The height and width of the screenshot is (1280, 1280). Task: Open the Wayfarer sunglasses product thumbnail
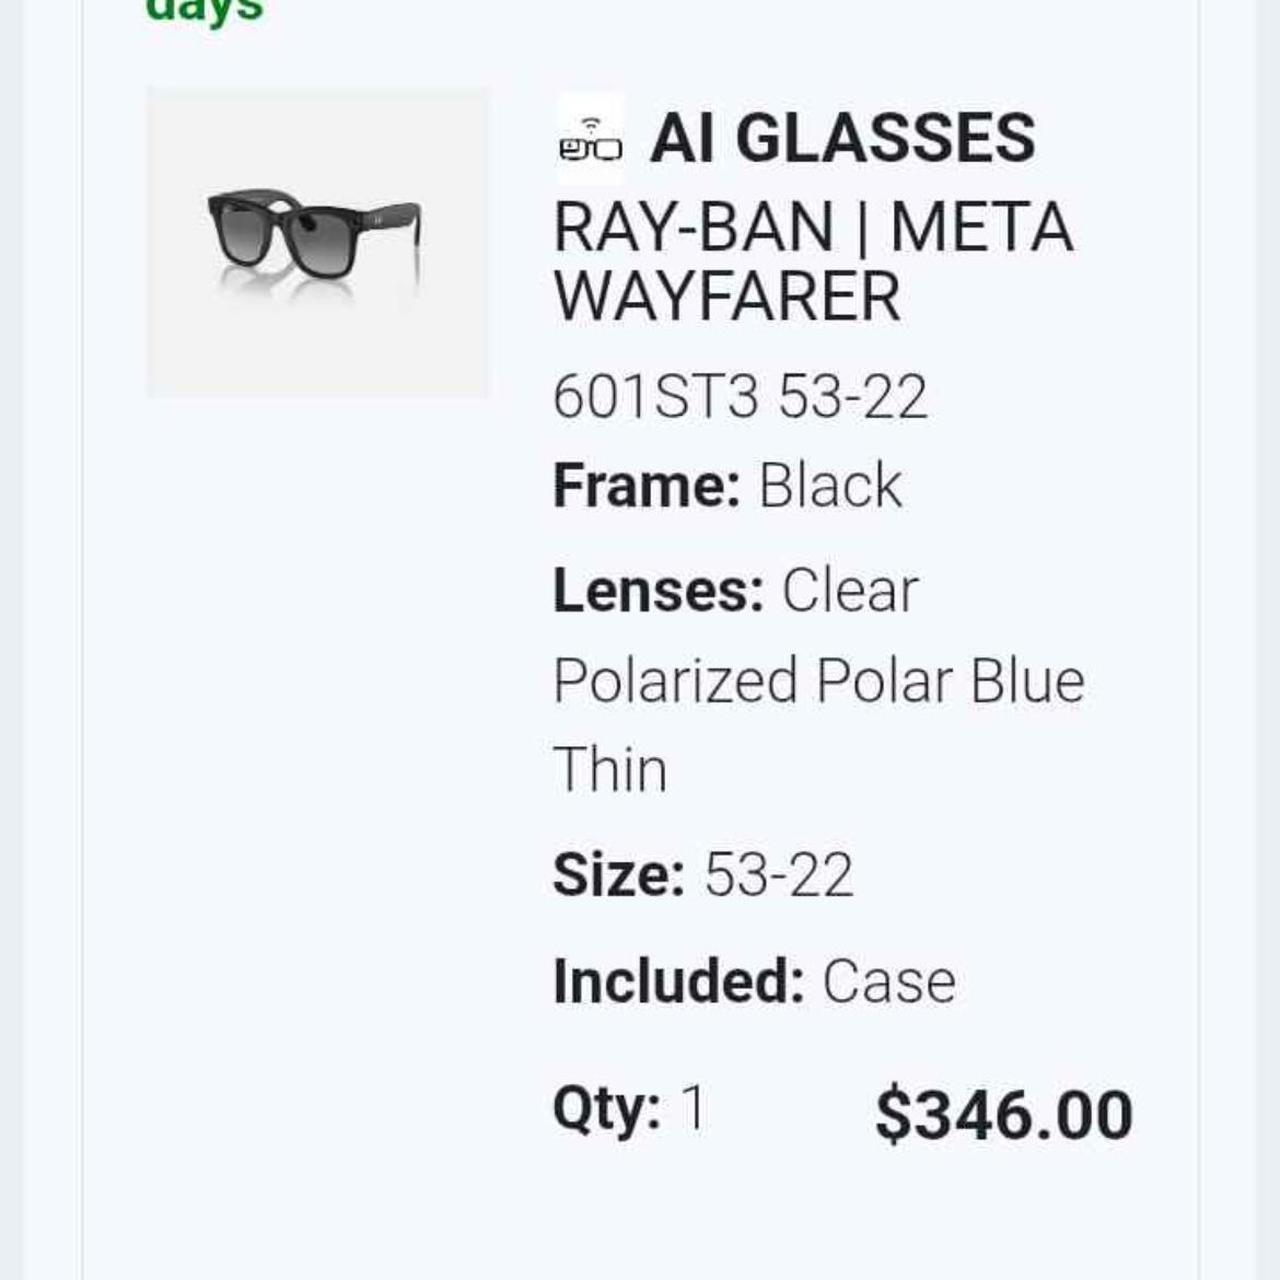(317, 242)
